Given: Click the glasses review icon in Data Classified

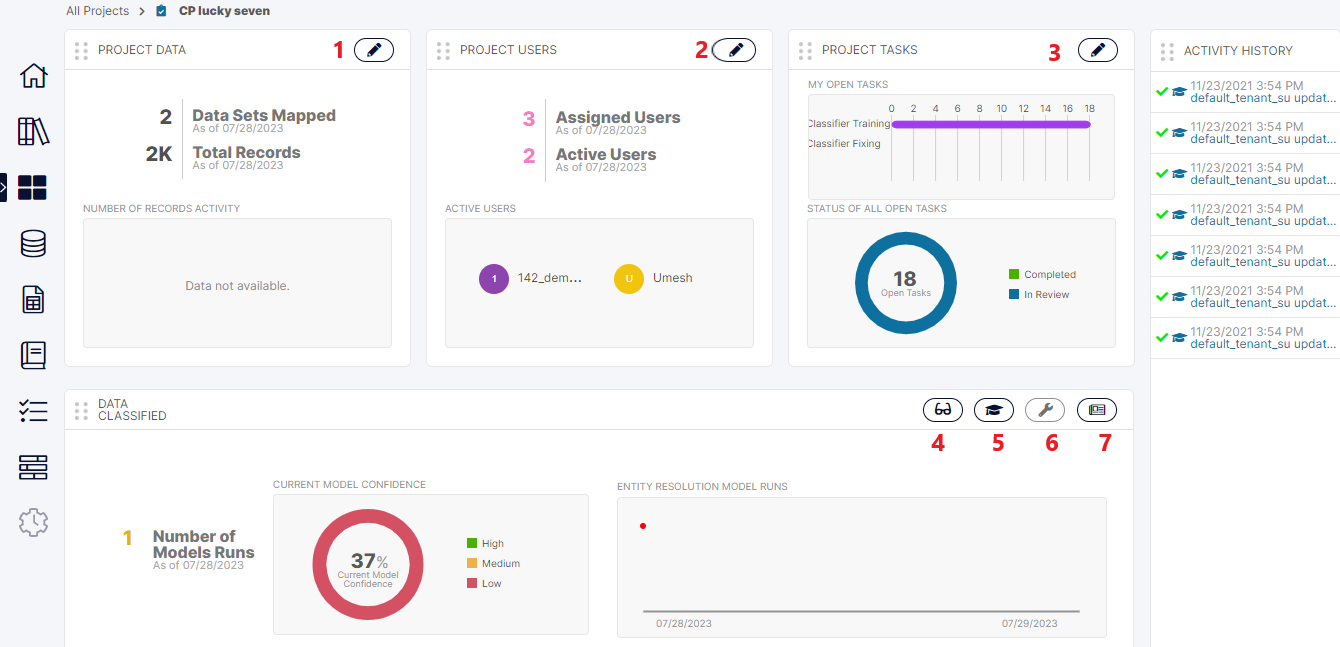Looking at the screenshot, I should [942, 410].
